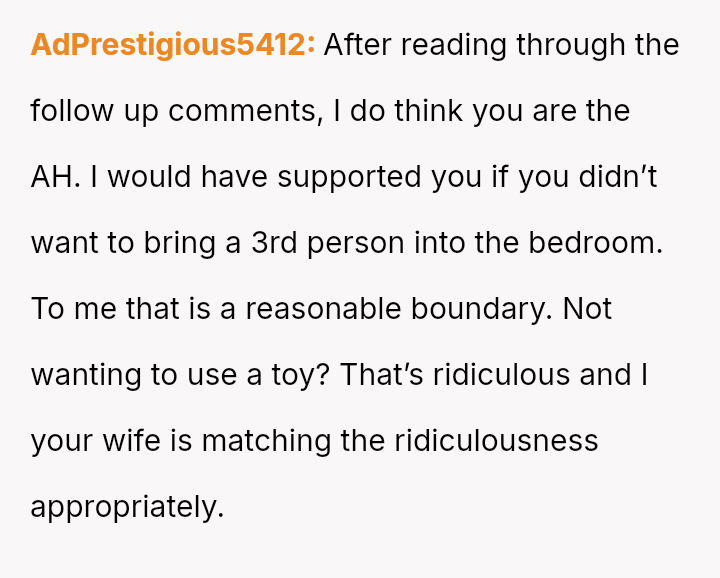This screenshot has height=578, width=720.
Task: Click the word "didn't" in the text
Action: pyautogui.click(x=635, y=177)
